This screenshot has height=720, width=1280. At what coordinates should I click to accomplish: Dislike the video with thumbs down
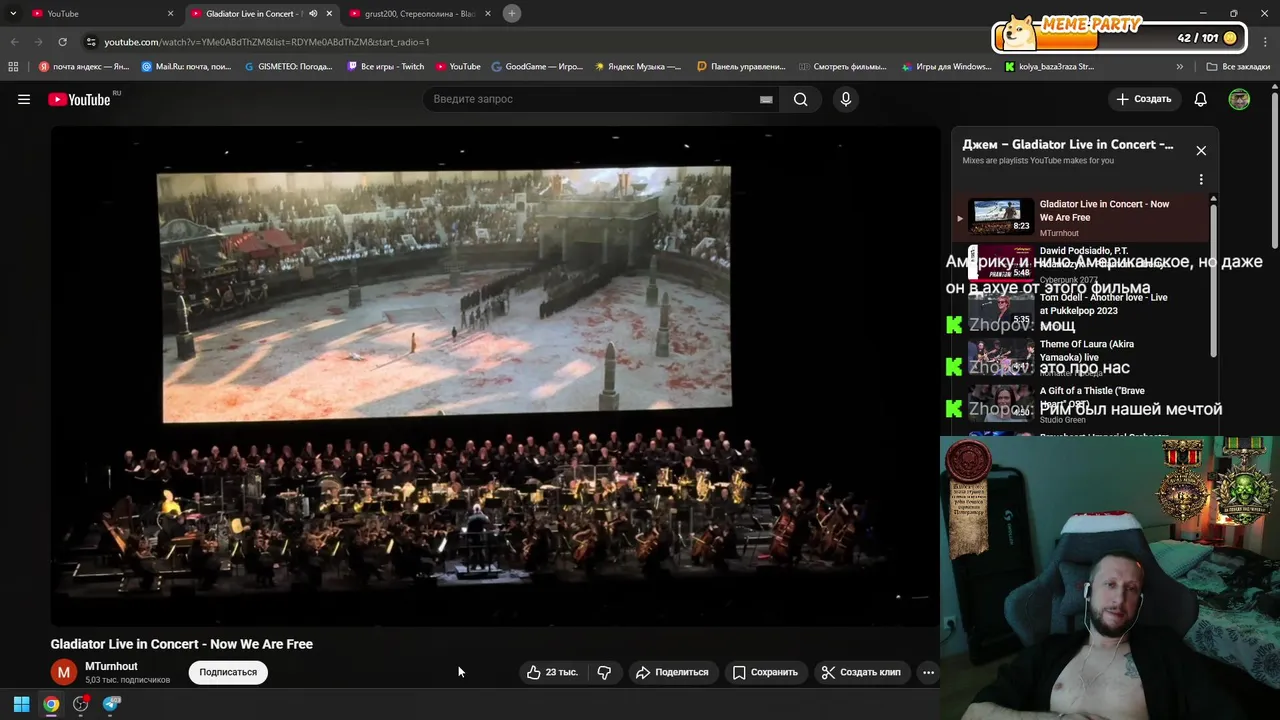coord(604,672)
